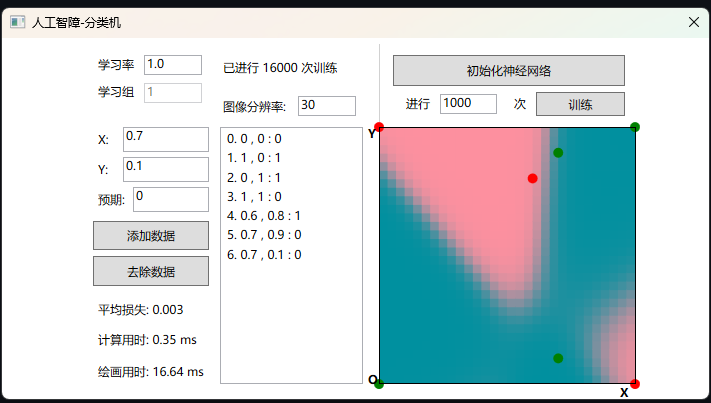Click the 去除数据 button
Image resolution: width=711 pixels, height=403 pixels.
coord(151,271)
